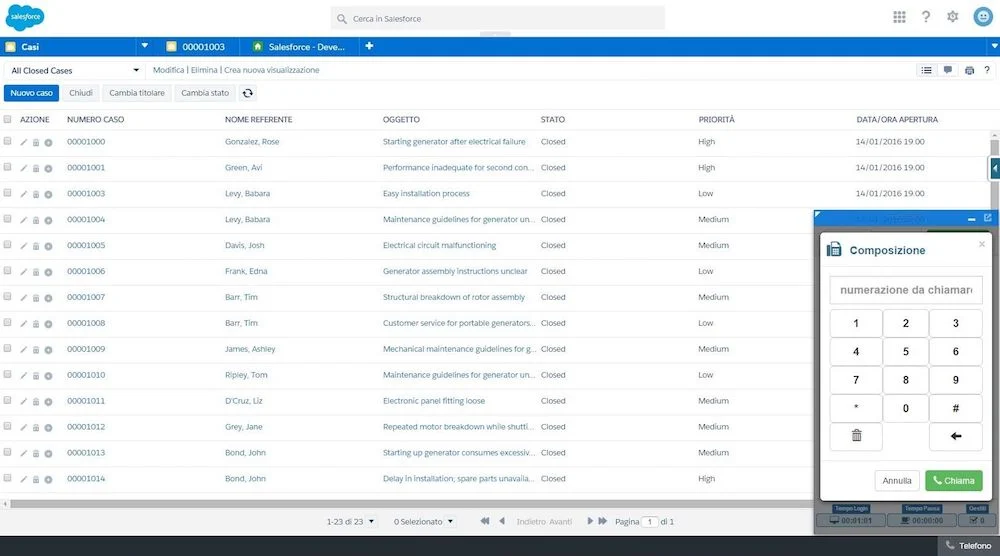This screenshot has height=556, width=1000.
Task: Click the Cerca in Salesforce search box
Action: 497,18
